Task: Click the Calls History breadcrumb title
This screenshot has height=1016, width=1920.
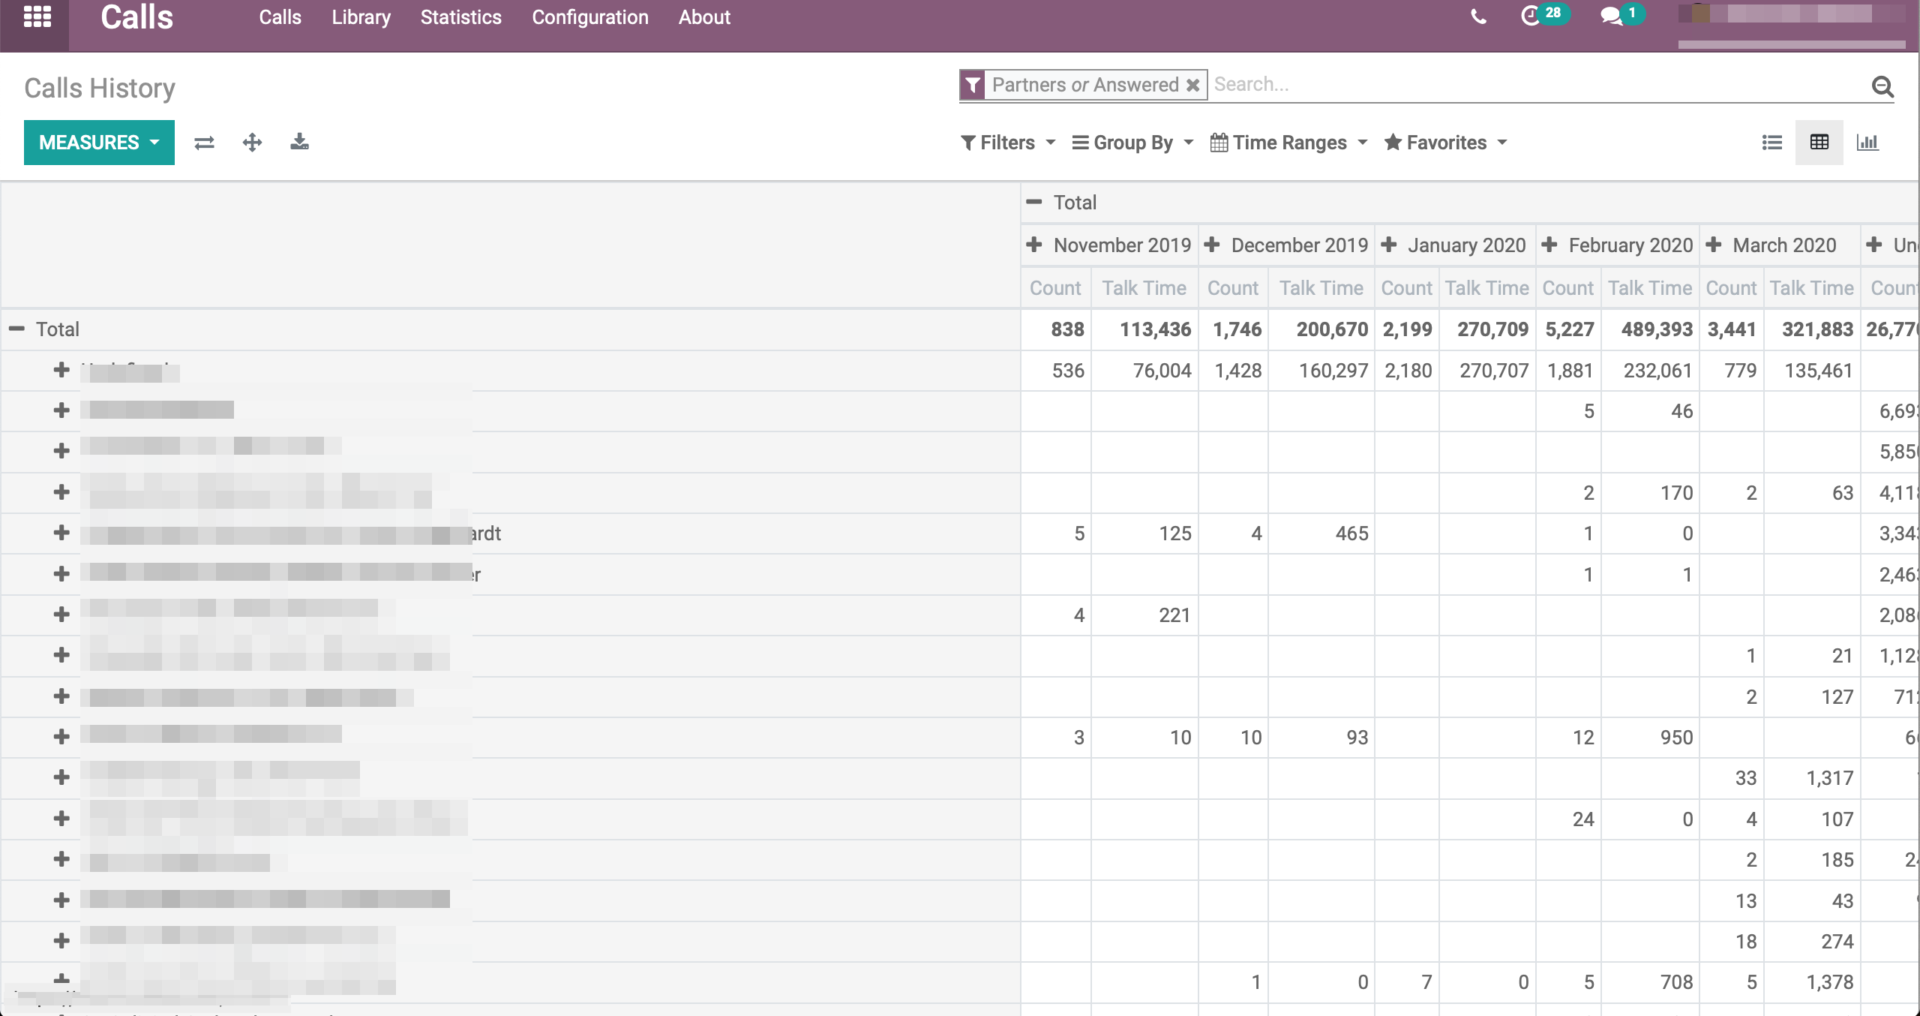Action: tap(100, 88)
